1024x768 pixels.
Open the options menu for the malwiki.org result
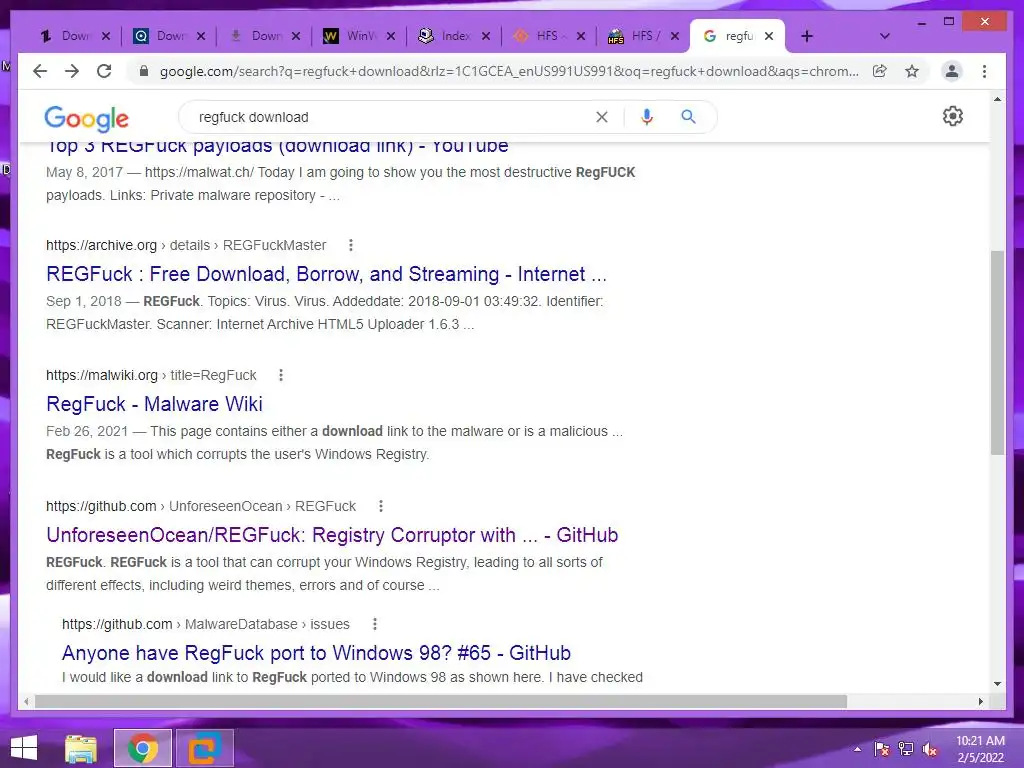(281, 375)
